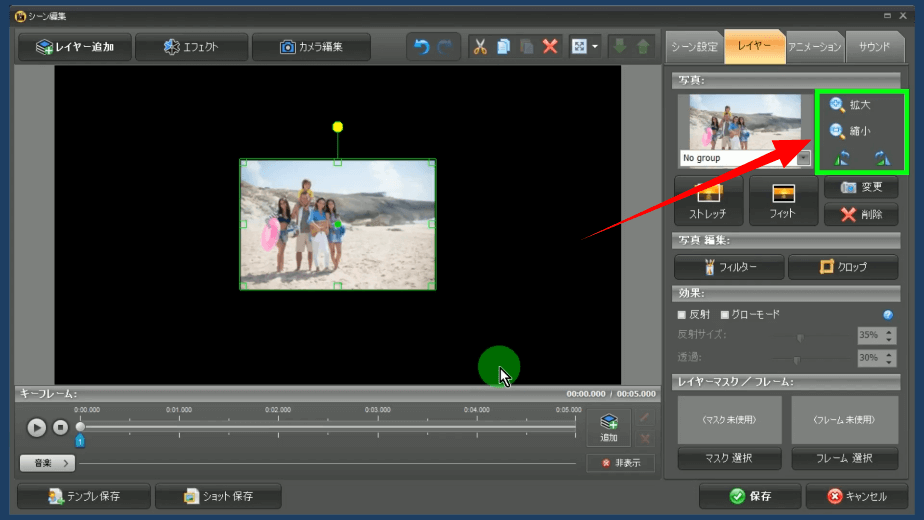The image size is (924, 520).
Task: Click keyframe marker 1 on timeline
Action: pos(80,440)
